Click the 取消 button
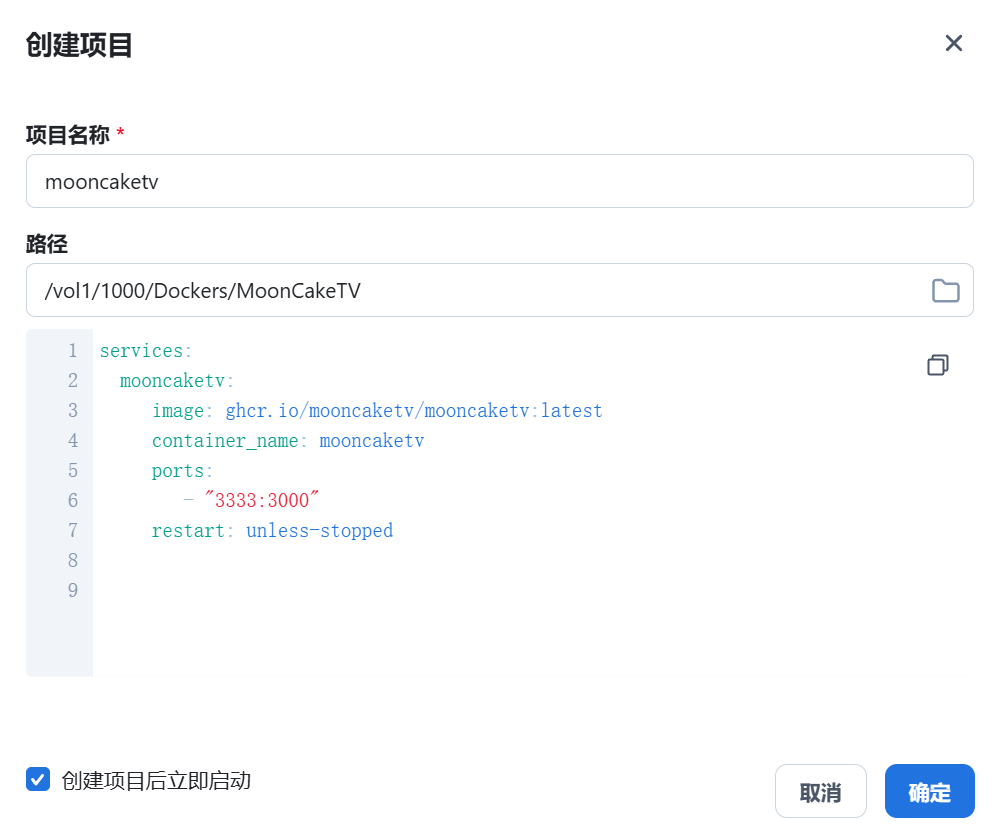 pyautogui.click(x=821, y=791)
